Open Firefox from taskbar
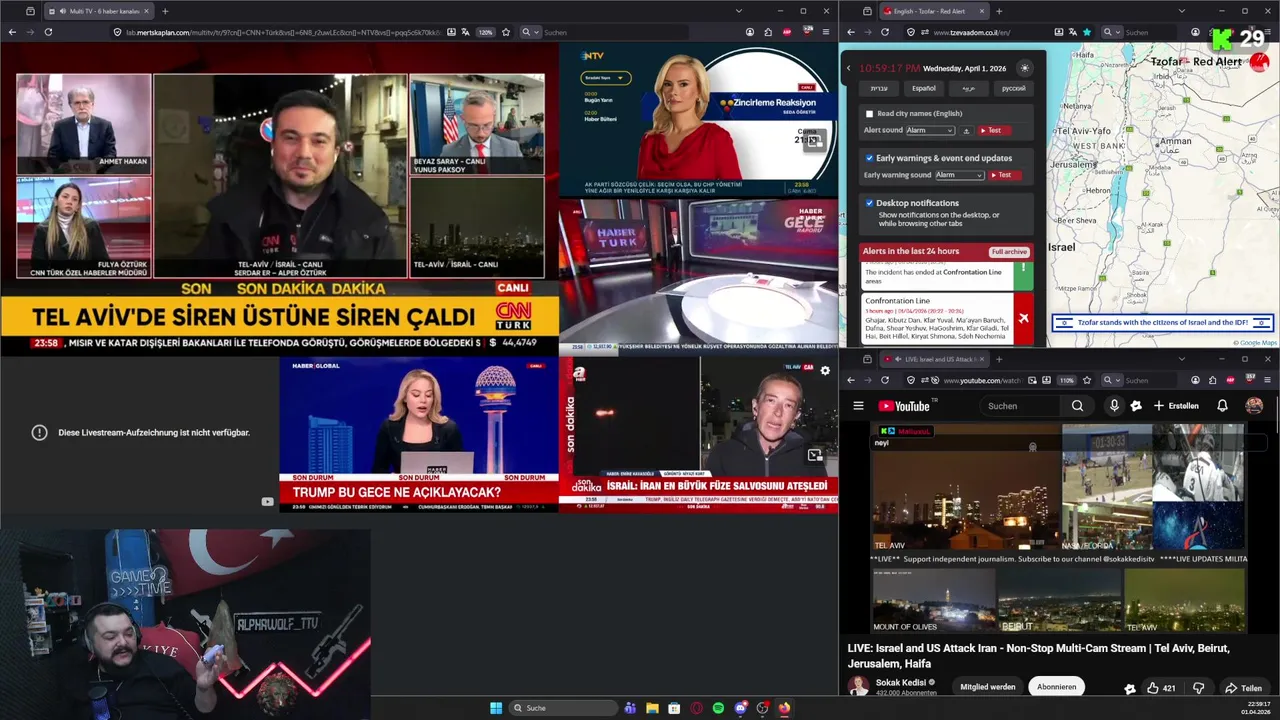The height and width of the screenshot is (720, 1280). [784, 708]
